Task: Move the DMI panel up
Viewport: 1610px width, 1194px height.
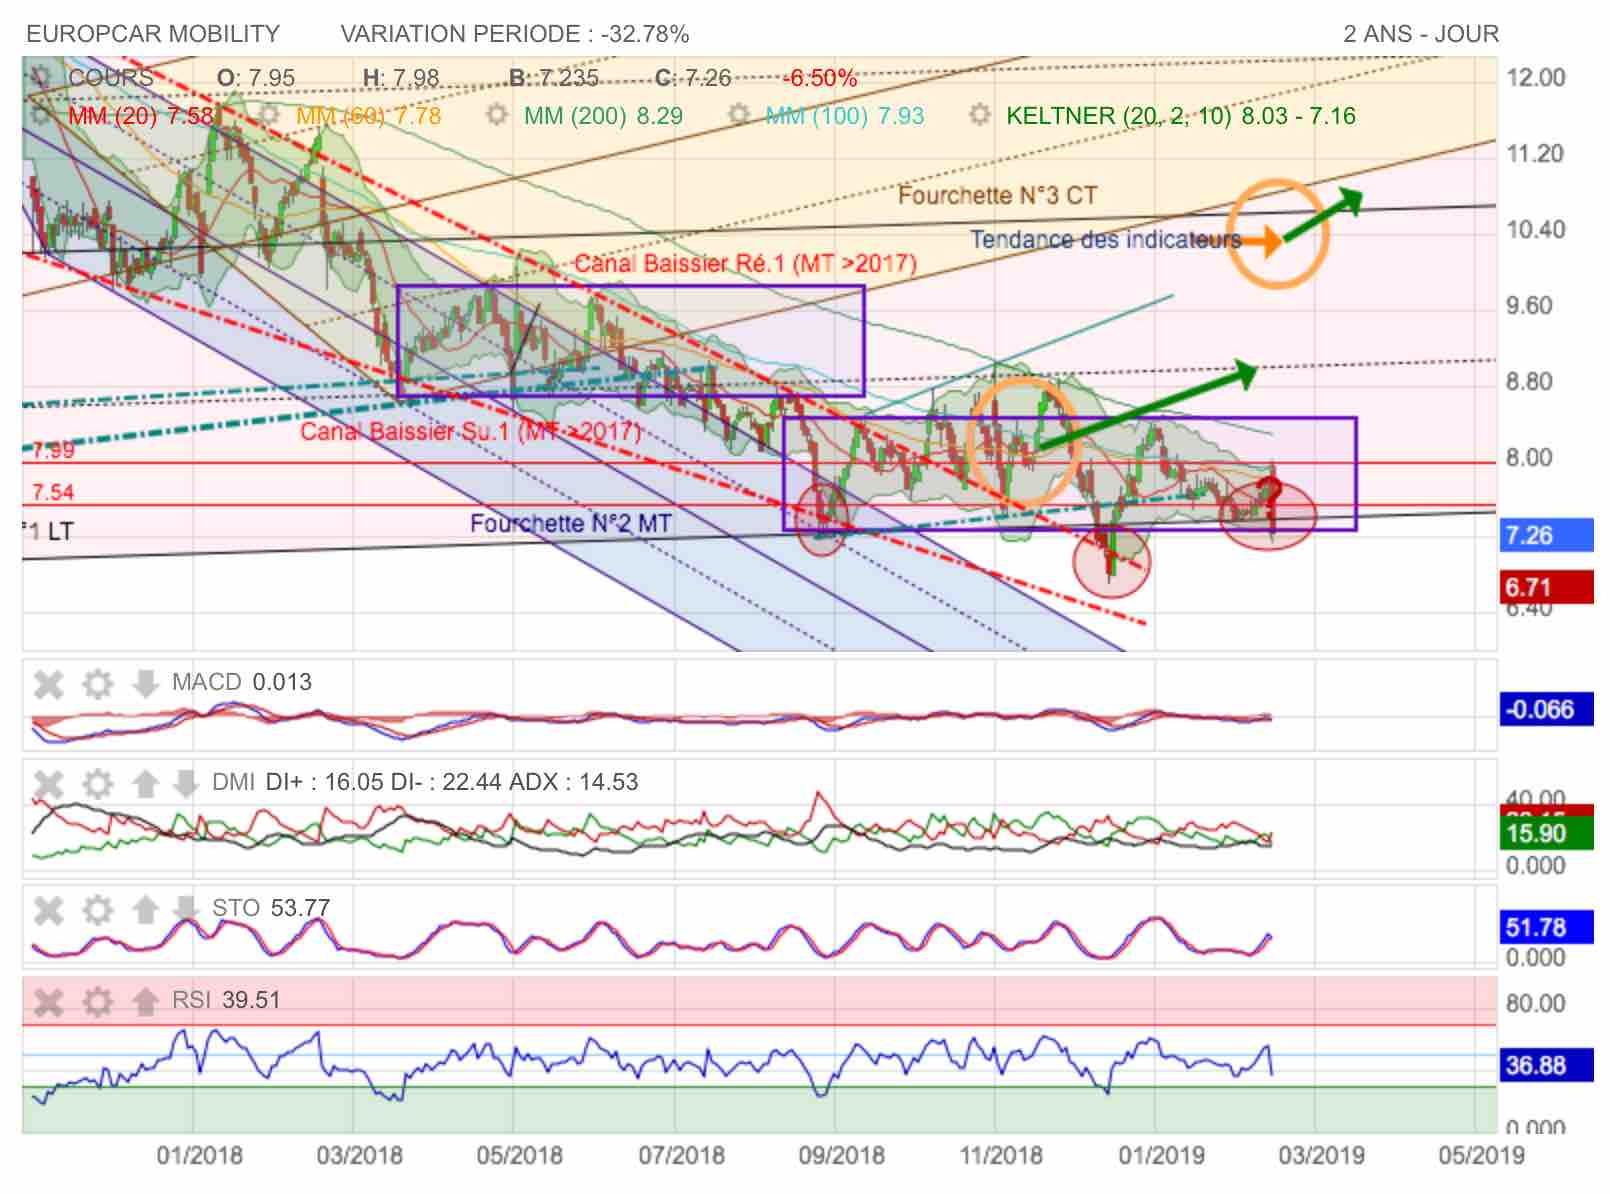Action: pyautogui.click(x=145, y=783)
